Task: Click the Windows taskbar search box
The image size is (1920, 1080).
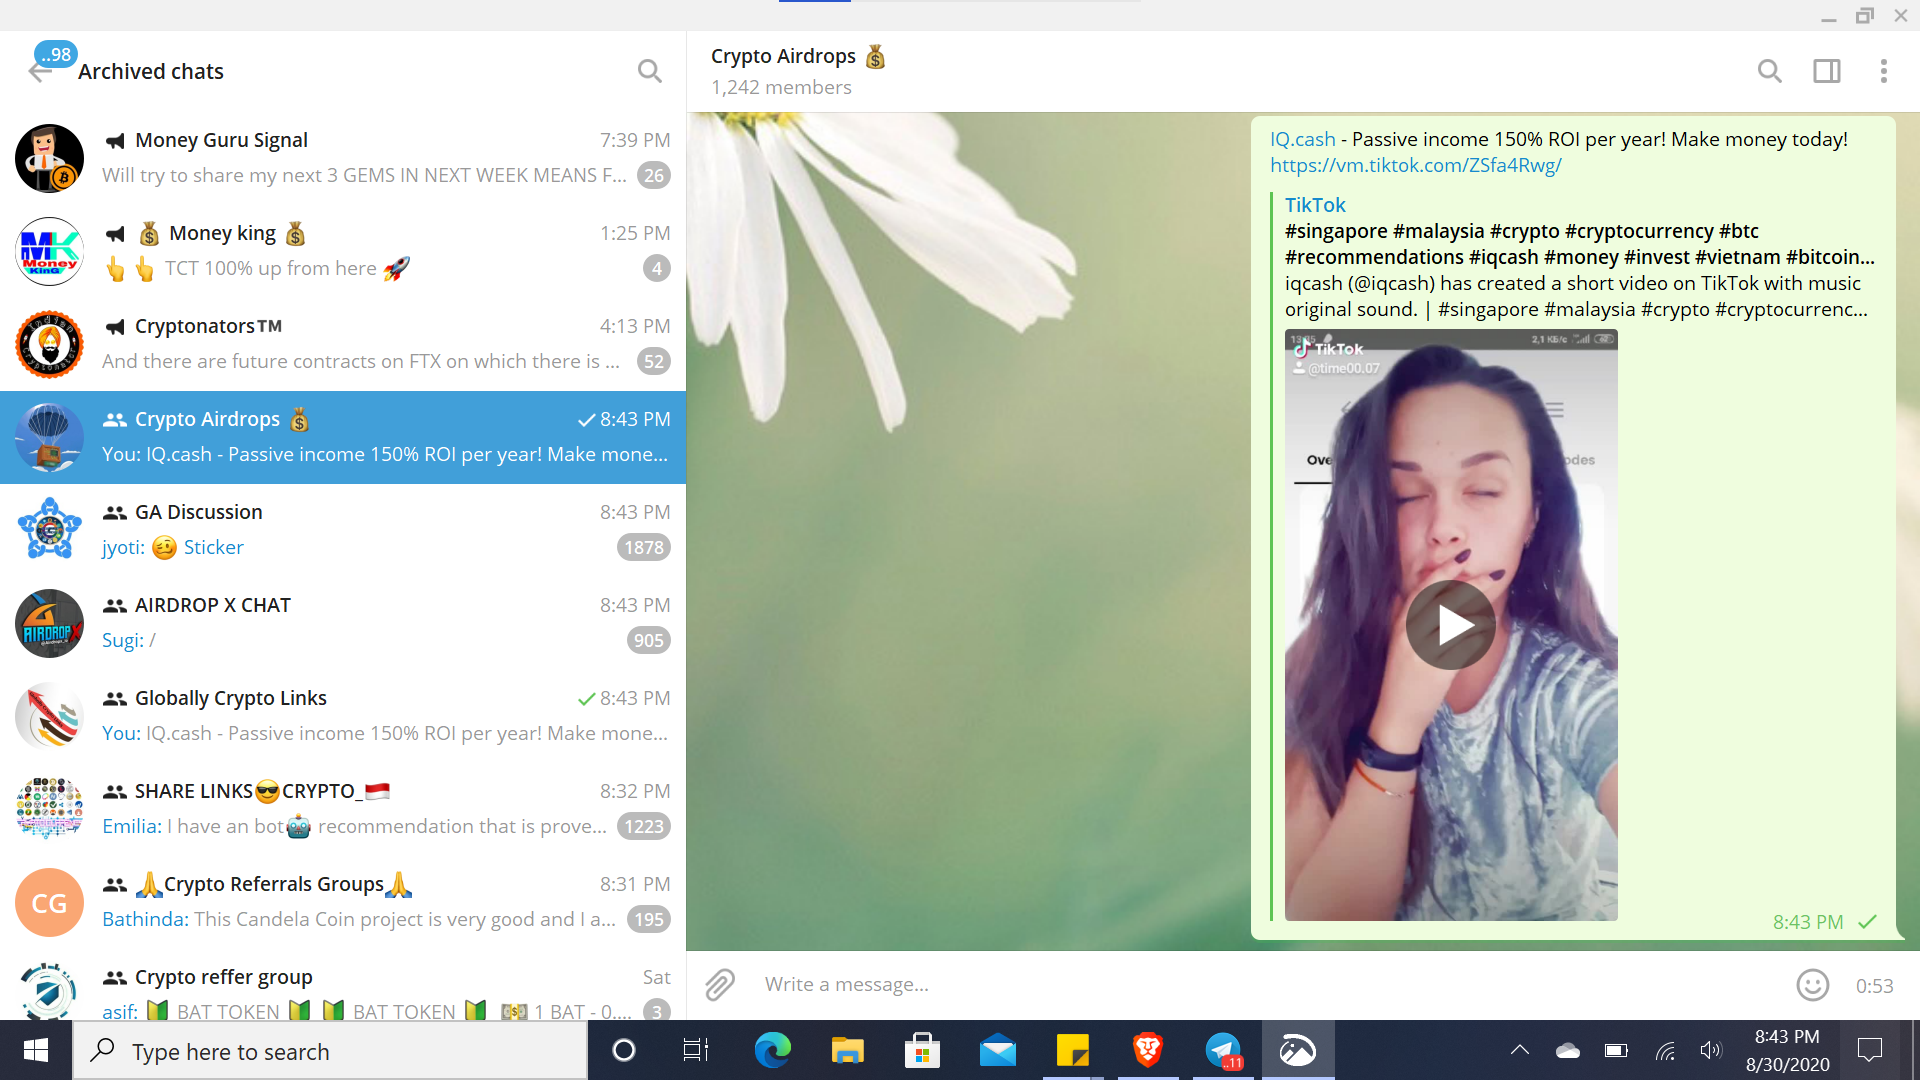Action: (x=330, y=1050)
